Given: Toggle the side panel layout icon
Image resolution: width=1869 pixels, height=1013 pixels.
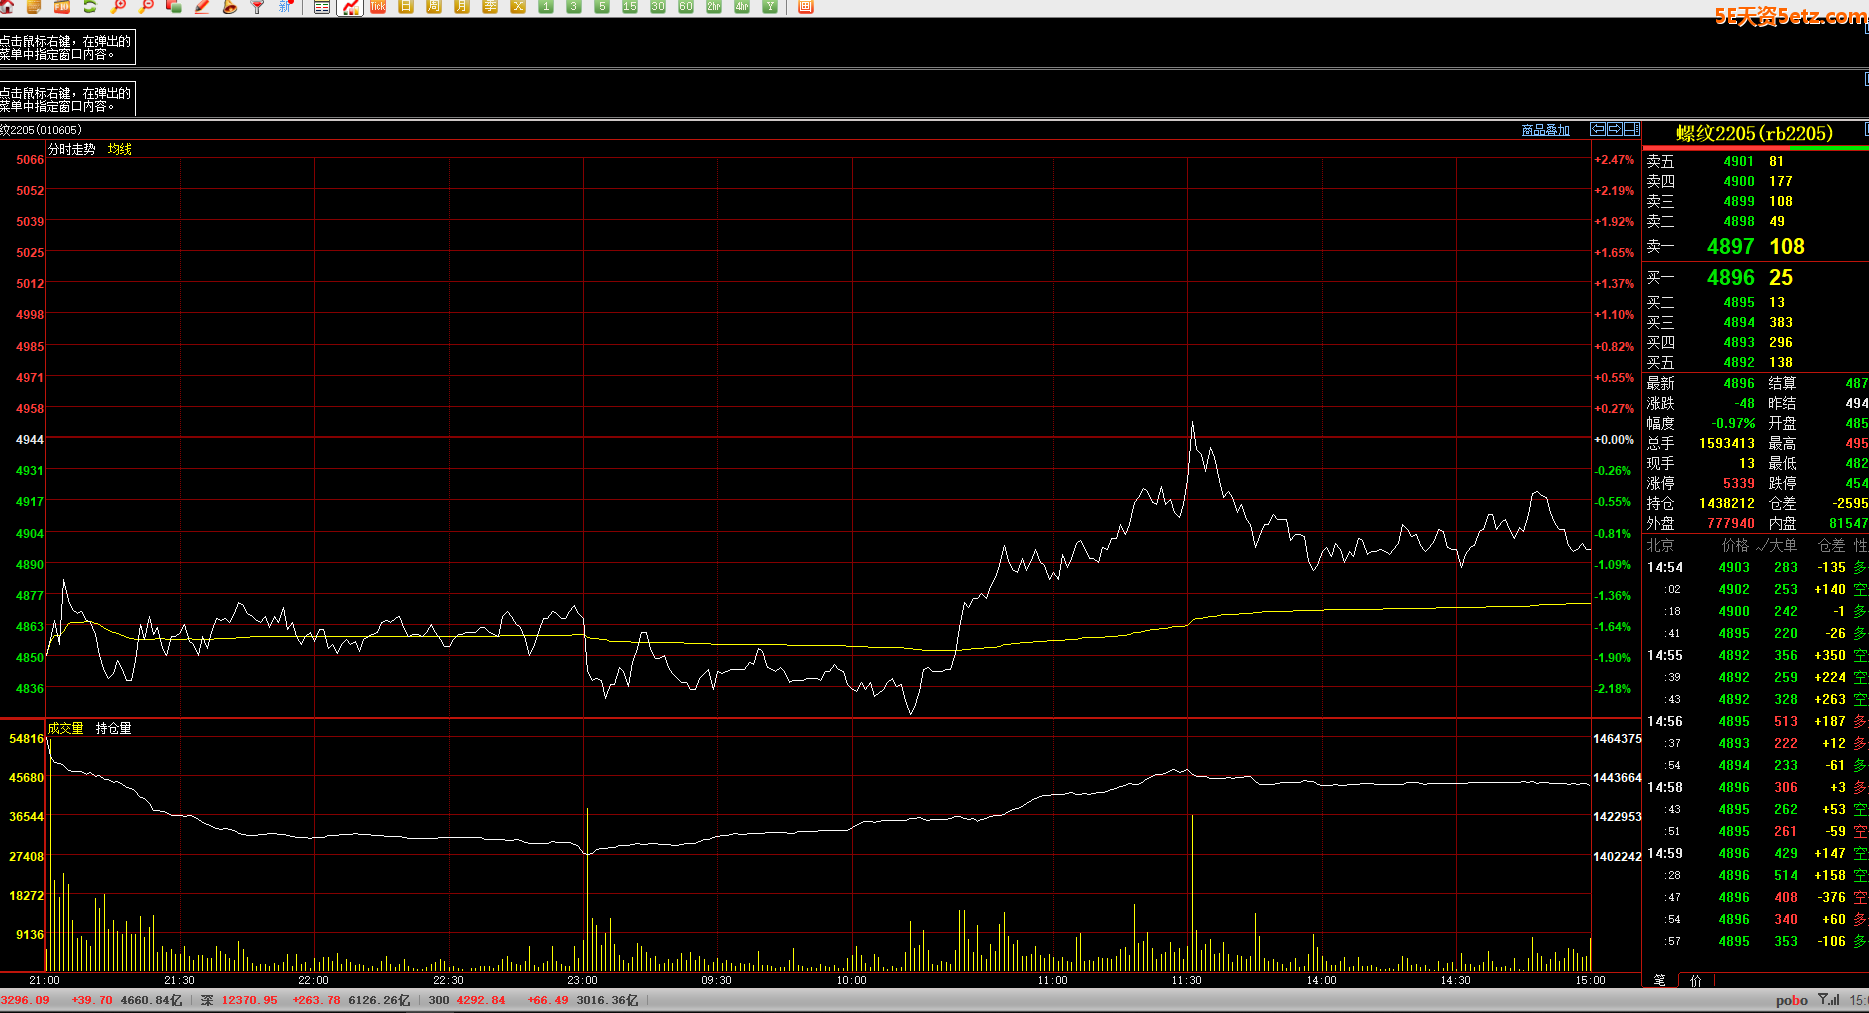Looking at the screenshot, I should [1632, 129].
